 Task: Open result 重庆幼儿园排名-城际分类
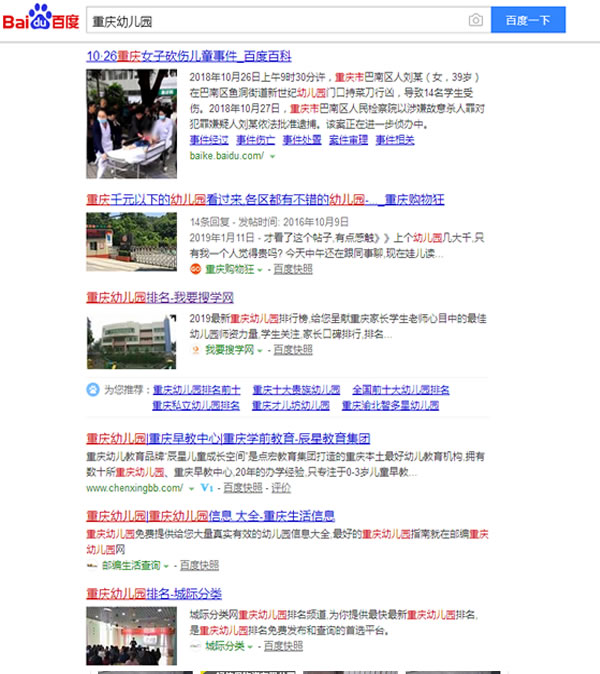(154, 594)
